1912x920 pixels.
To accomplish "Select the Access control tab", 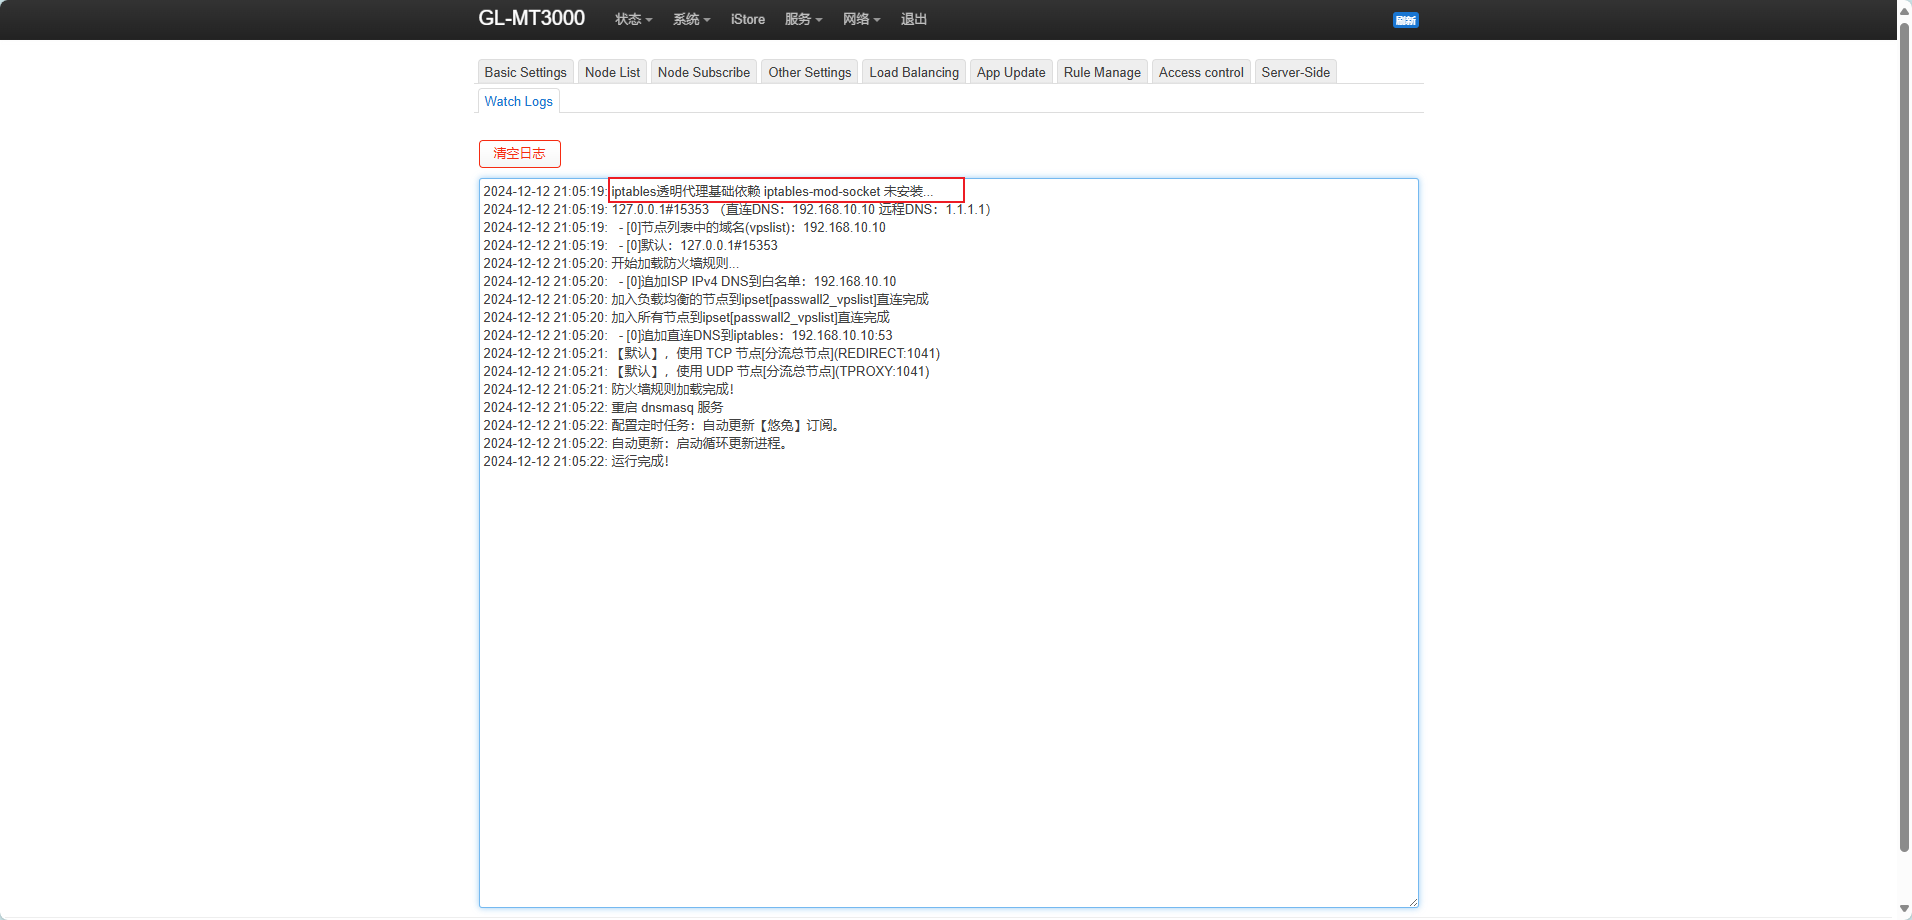I will [1200, 72].
